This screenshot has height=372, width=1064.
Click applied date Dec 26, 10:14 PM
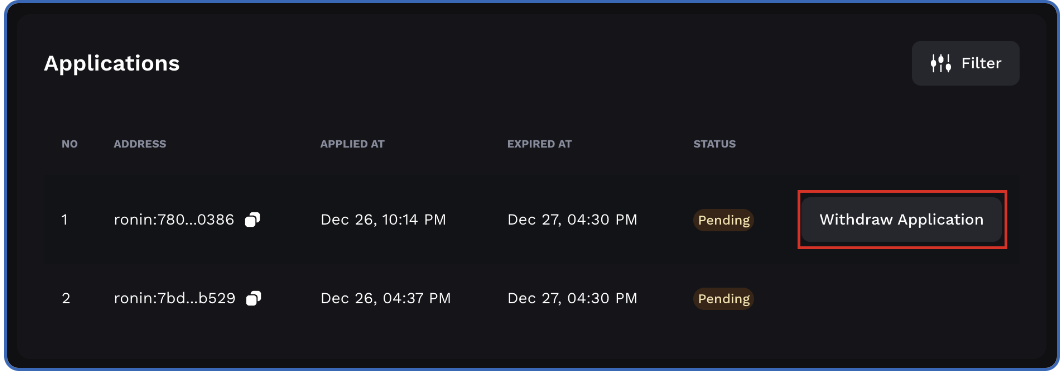click(x=383, y=220)
